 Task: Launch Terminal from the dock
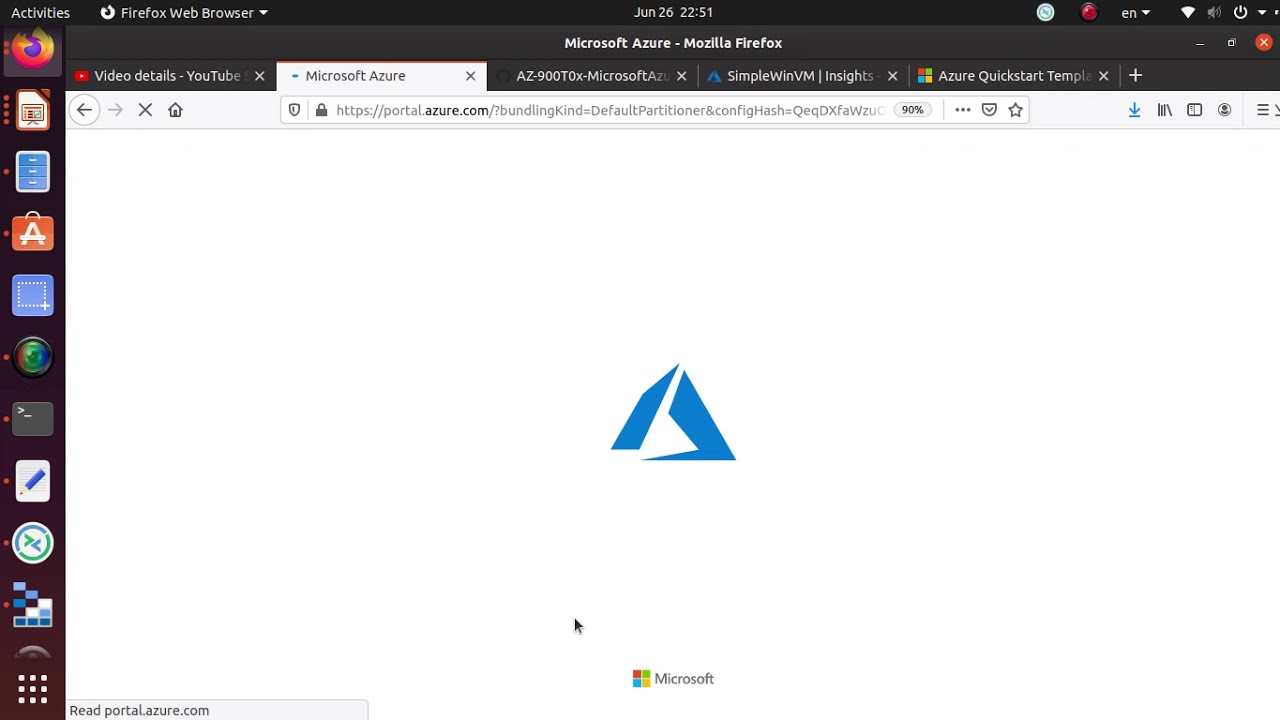coord(33,420)
